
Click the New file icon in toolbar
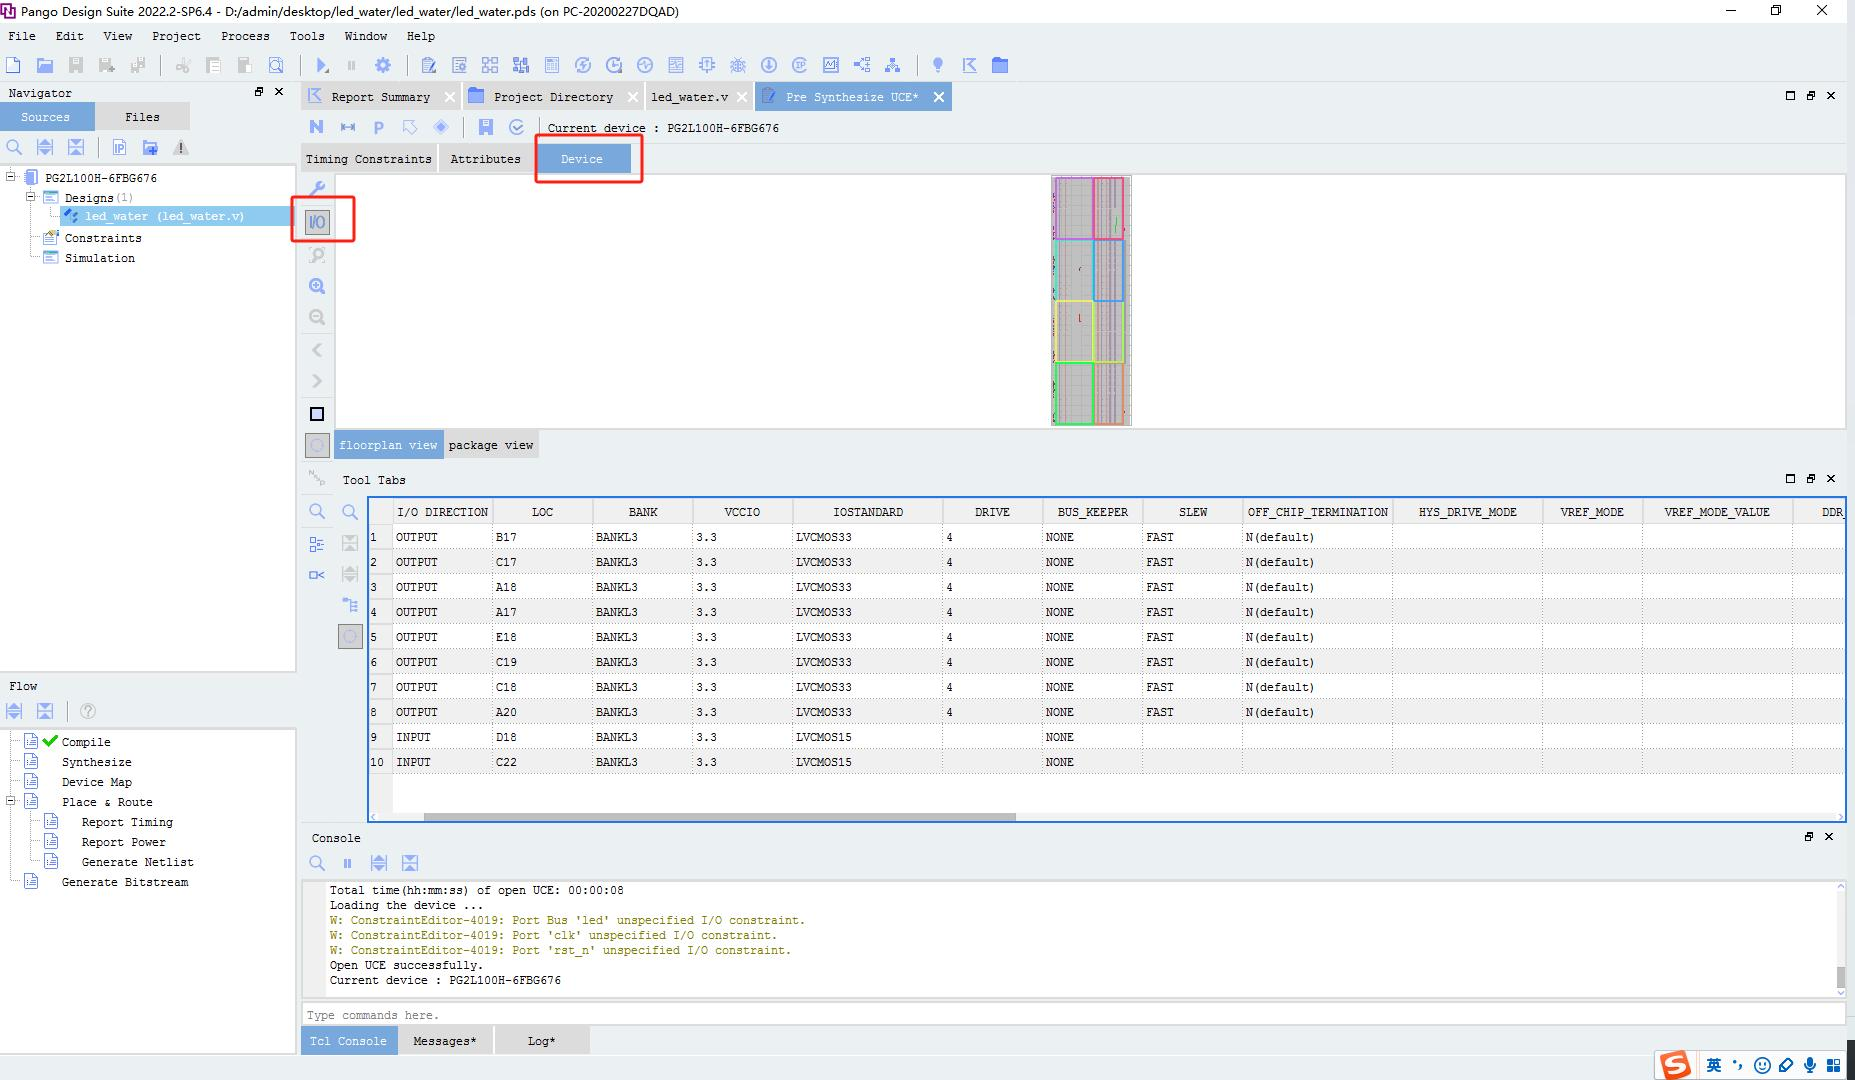pos(13,65)
